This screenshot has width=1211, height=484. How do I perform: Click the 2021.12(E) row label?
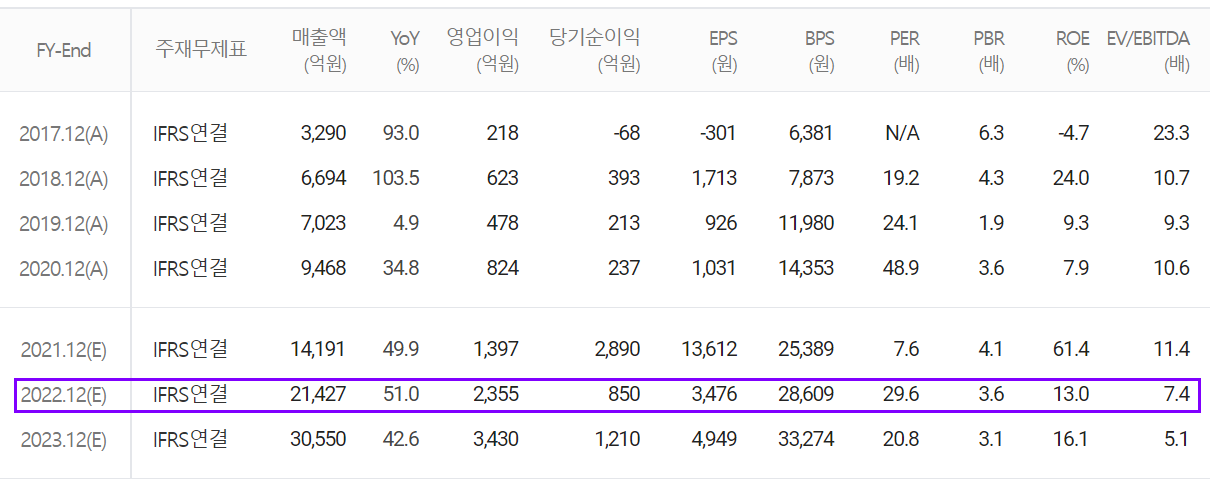click(x=64, y=349)
